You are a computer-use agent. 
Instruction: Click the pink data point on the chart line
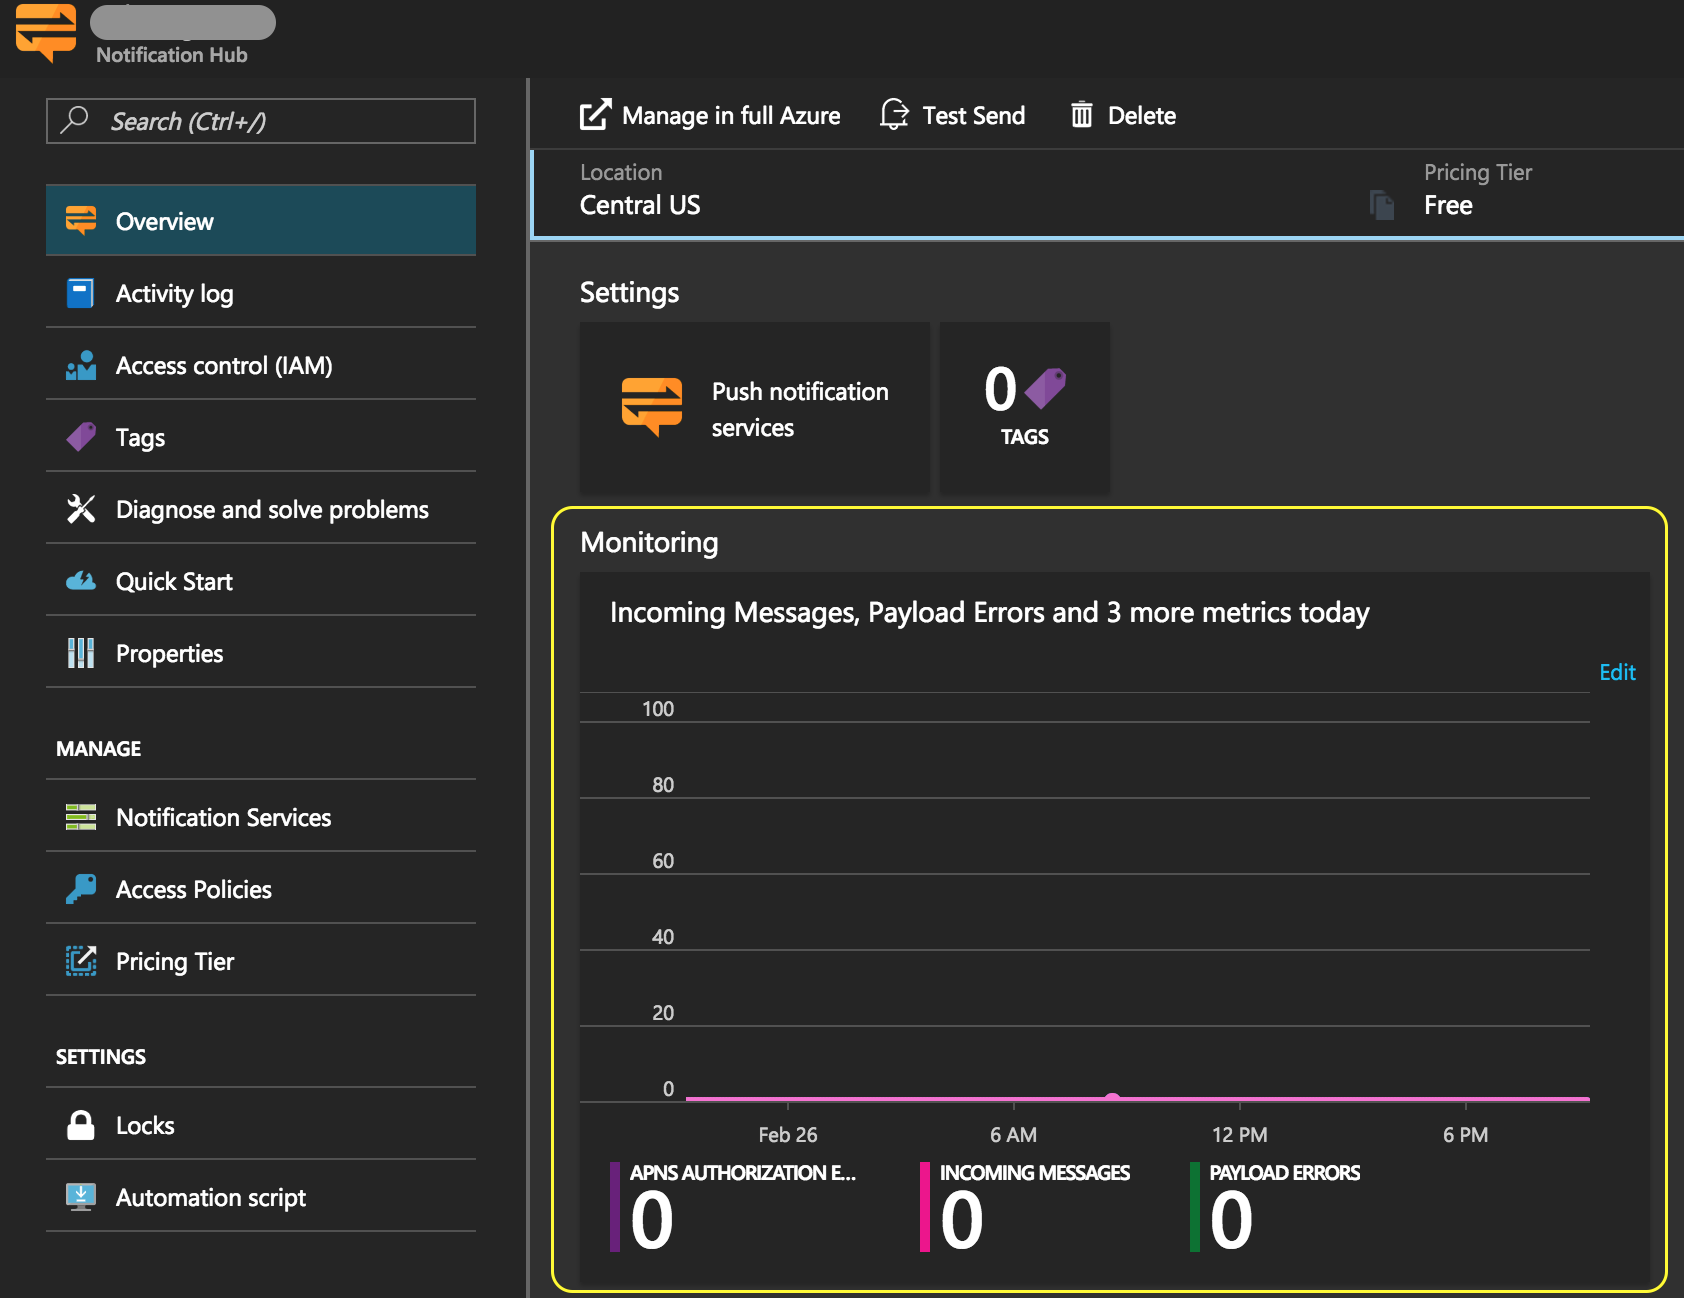tap(1112, 1097)
